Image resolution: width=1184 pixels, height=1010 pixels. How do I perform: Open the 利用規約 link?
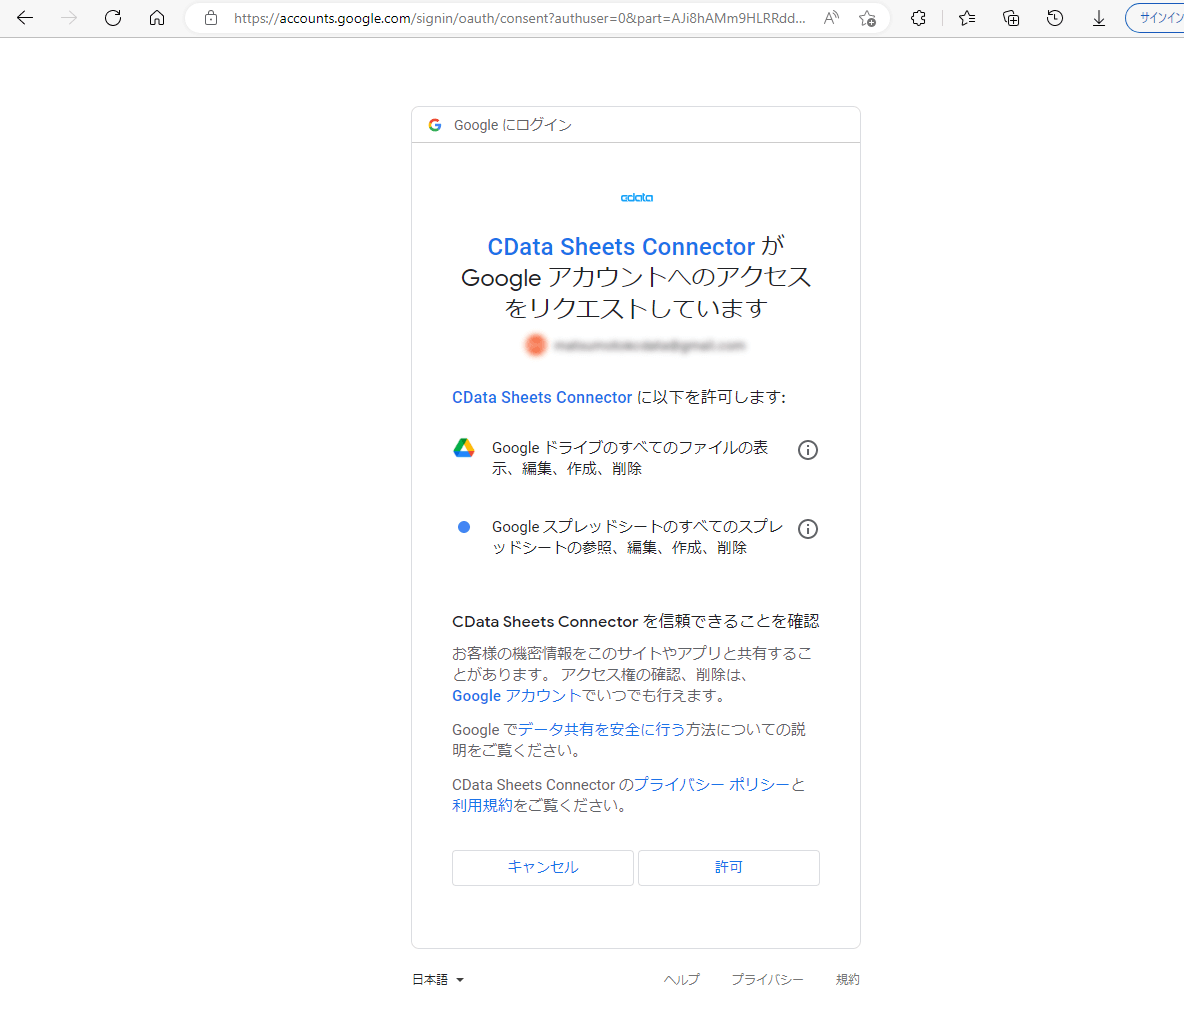point(482,805)
